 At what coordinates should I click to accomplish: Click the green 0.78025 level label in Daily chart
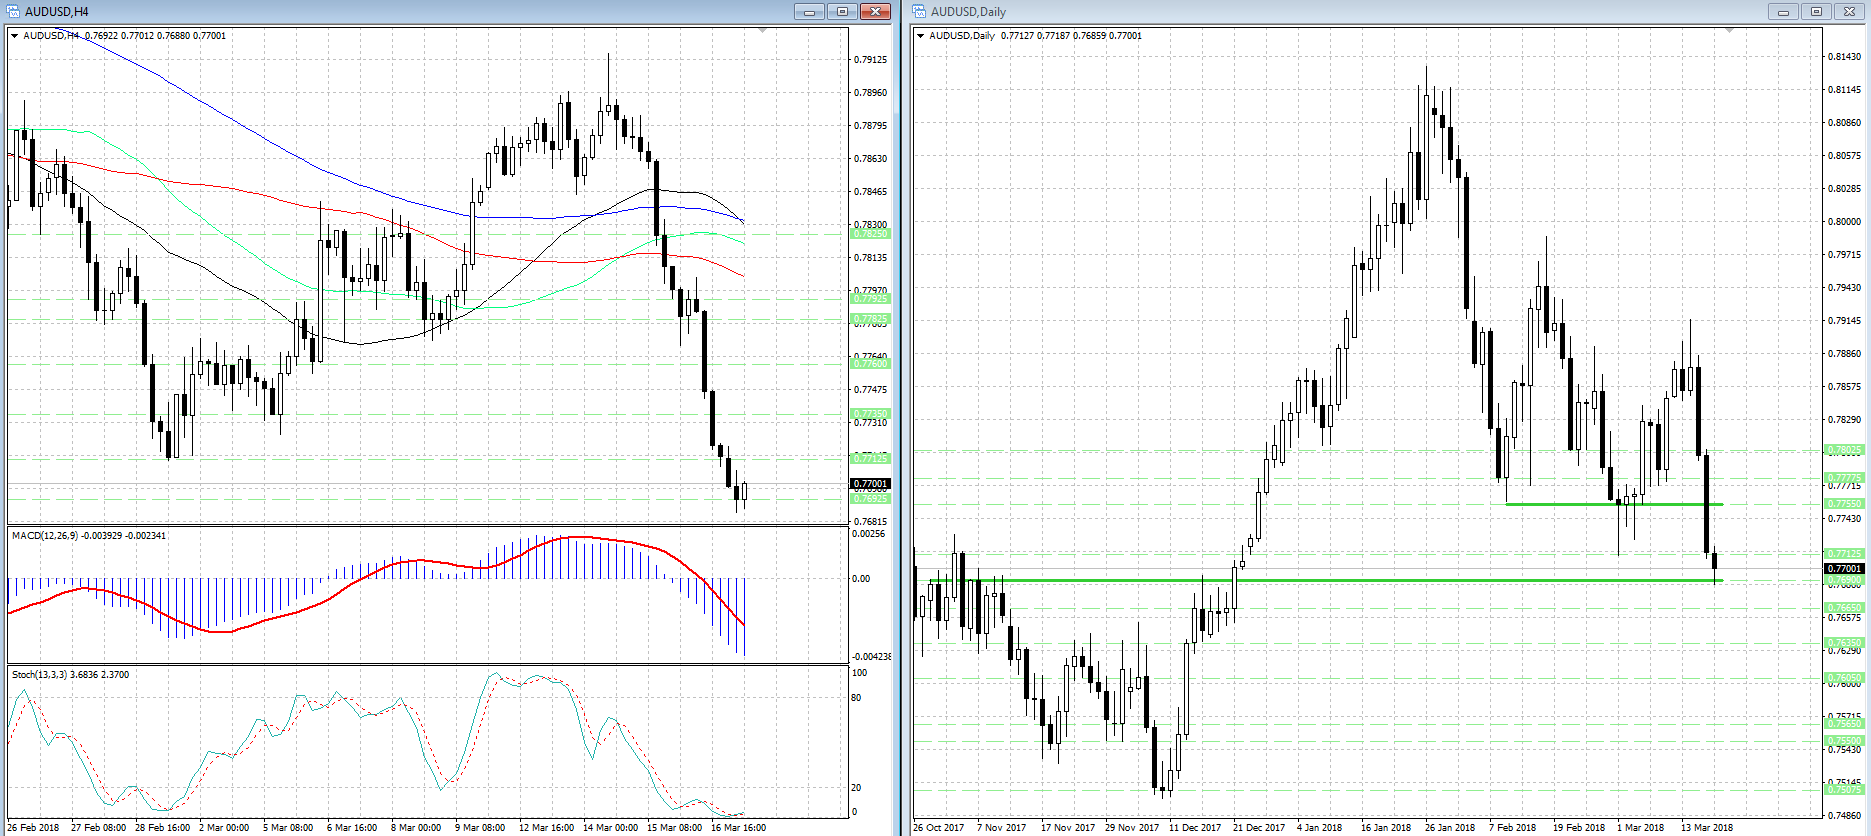point(1844,450)
